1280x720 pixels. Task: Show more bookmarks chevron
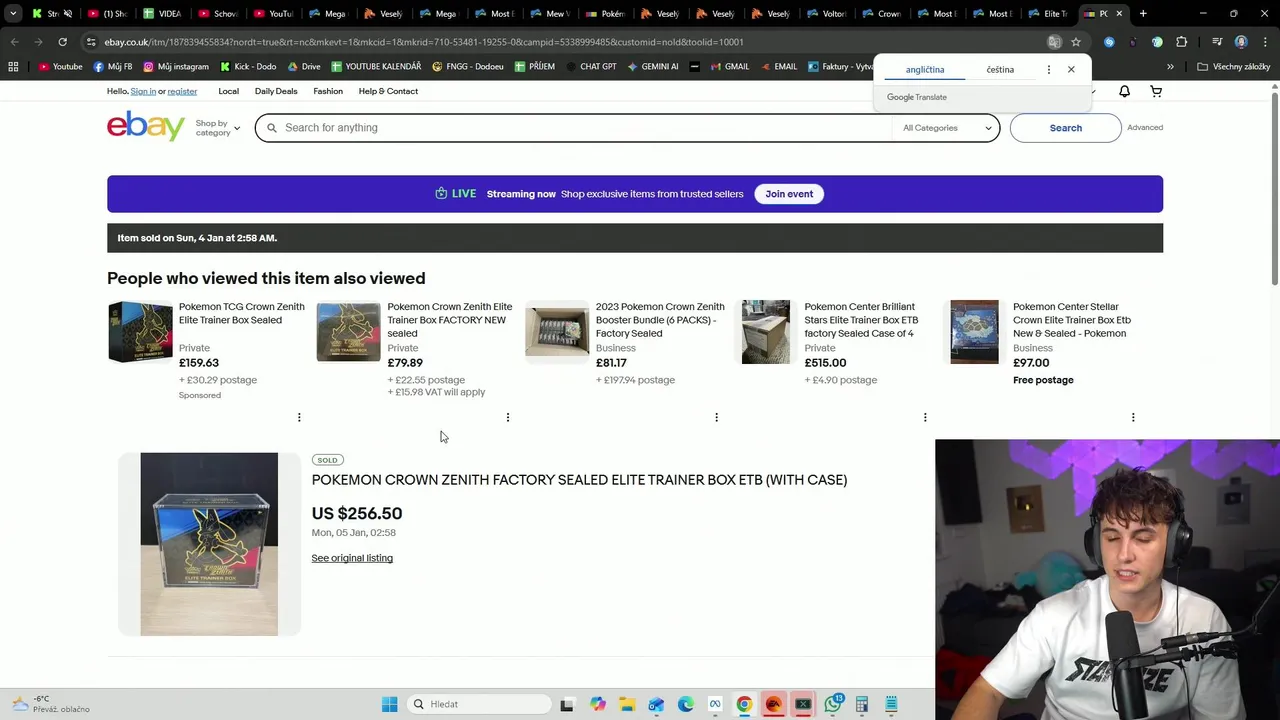pyautogui.click(x=1170, y=67)
